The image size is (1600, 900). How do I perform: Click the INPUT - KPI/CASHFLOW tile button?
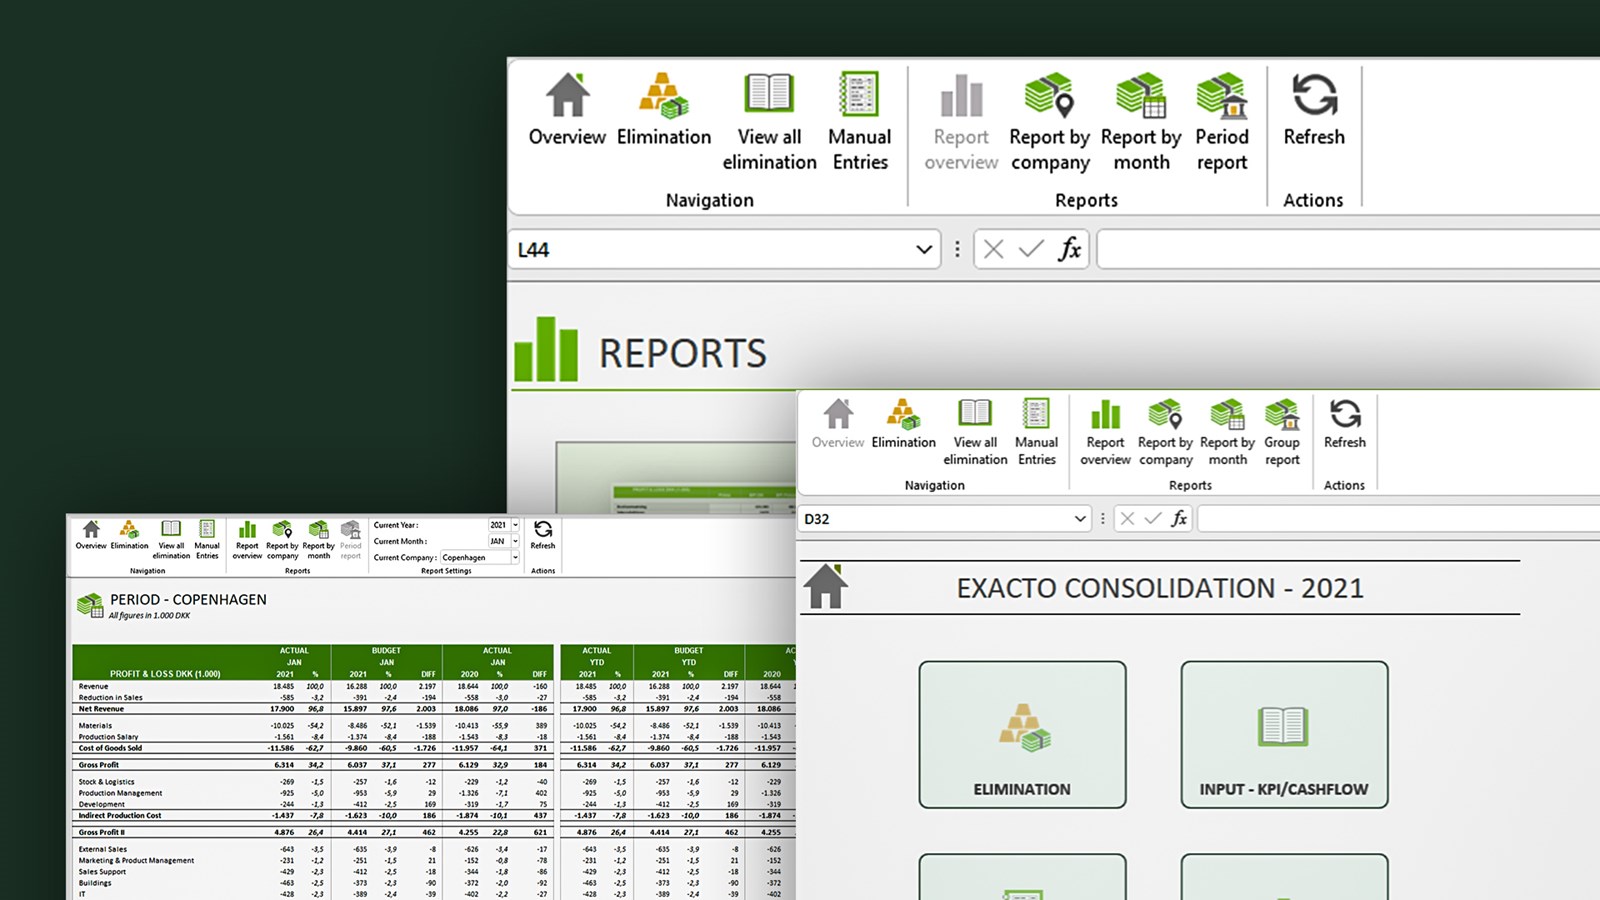click(1284, 734)
